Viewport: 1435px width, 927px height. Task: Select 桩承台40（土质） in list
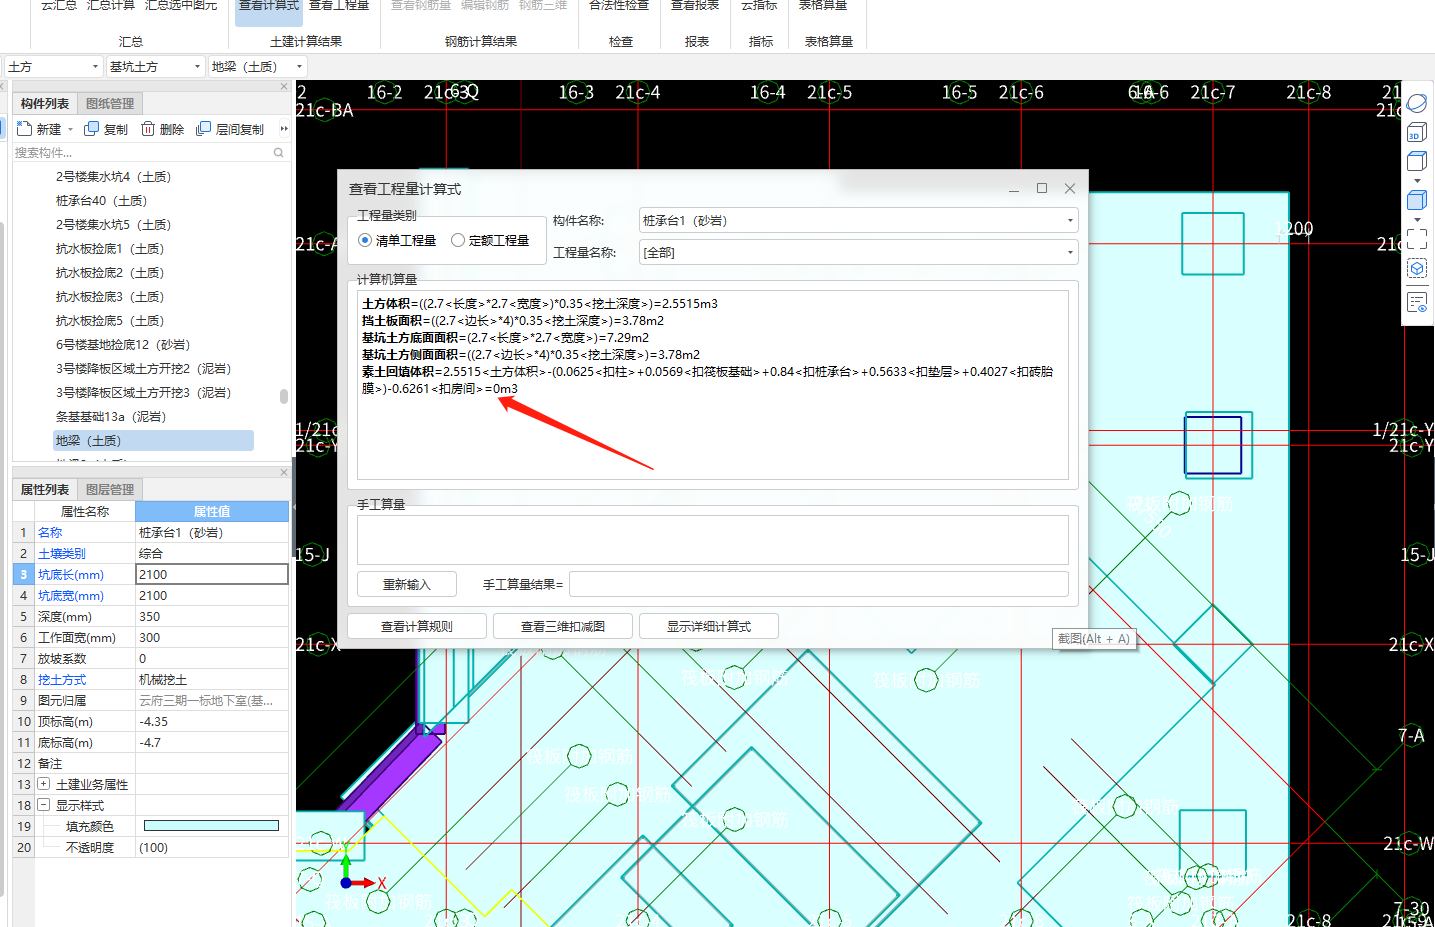101,201
